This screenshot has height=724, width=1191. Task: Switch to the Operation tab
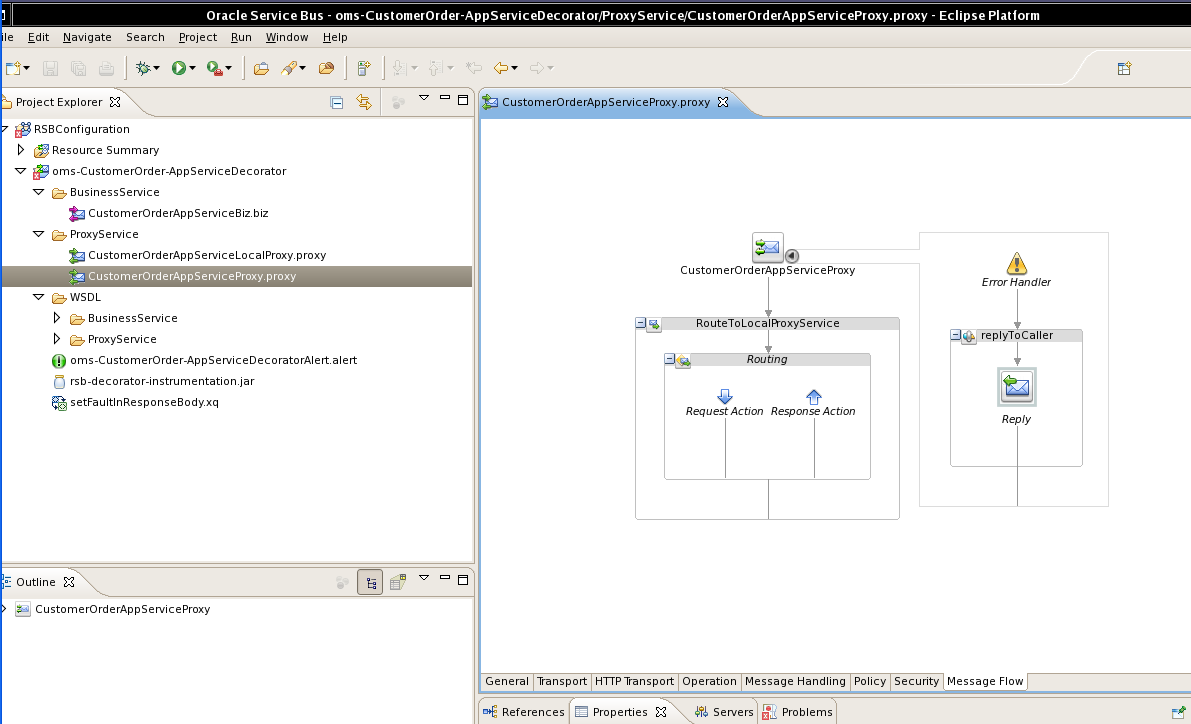pyautogui.click(x=709, y=681)
